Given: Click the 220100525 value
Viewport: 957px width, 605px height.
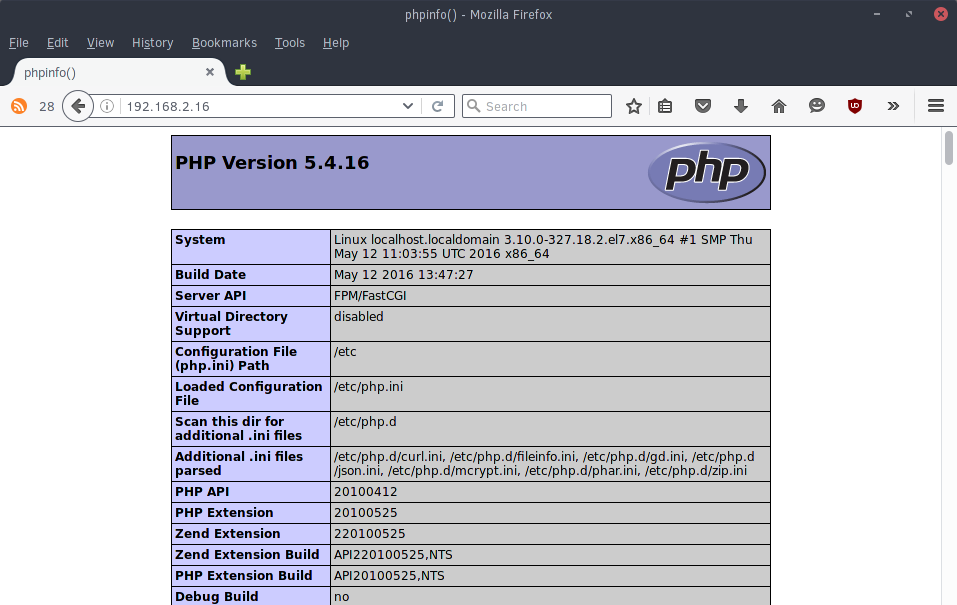Looking at the screenshot, I should click(369, 534).
